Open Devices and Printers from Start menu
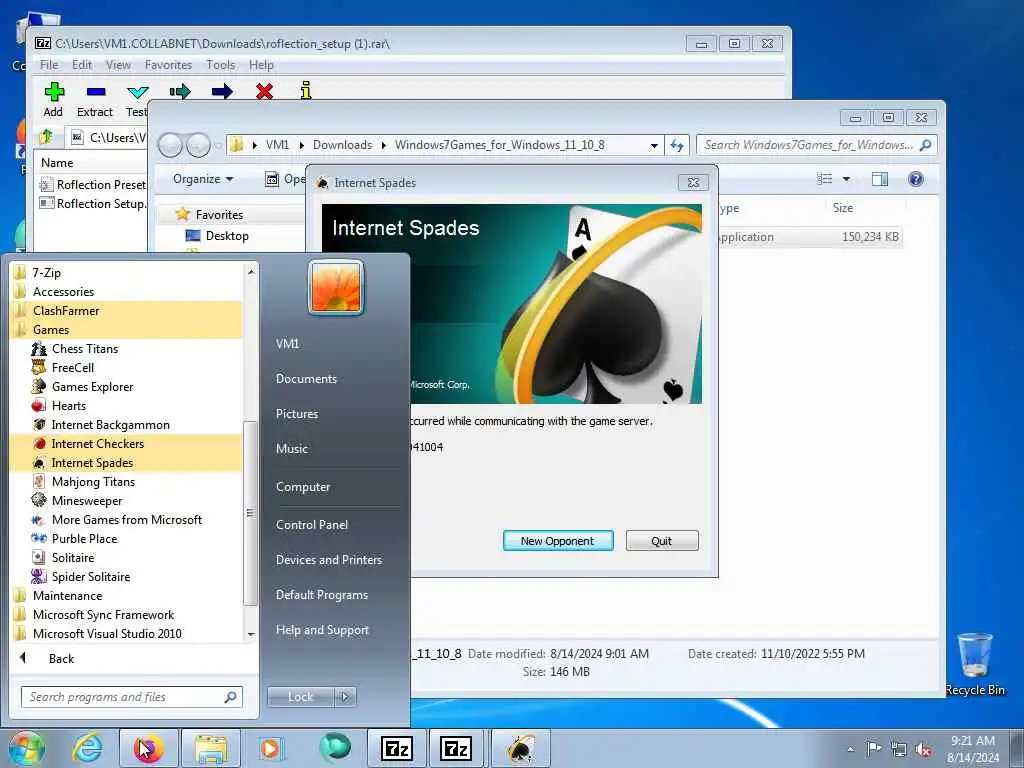The width and height of the screenshot is (1024, 768). 328,560
